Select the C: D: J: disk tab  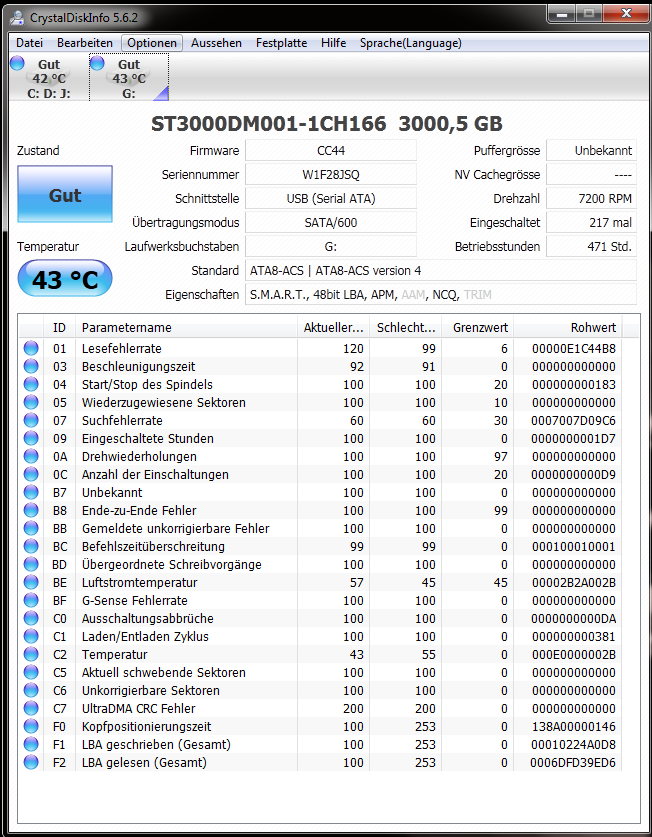(x=49, y=78)
